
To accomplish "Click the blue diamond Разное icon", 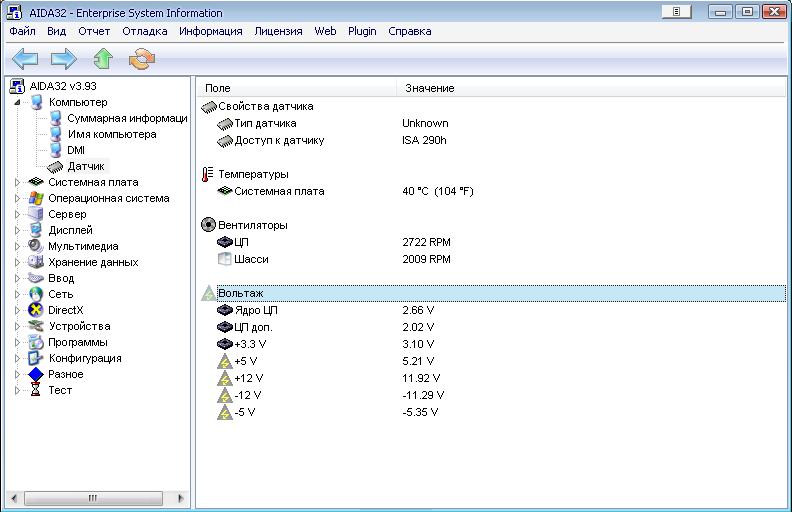I will click(36, 374).
